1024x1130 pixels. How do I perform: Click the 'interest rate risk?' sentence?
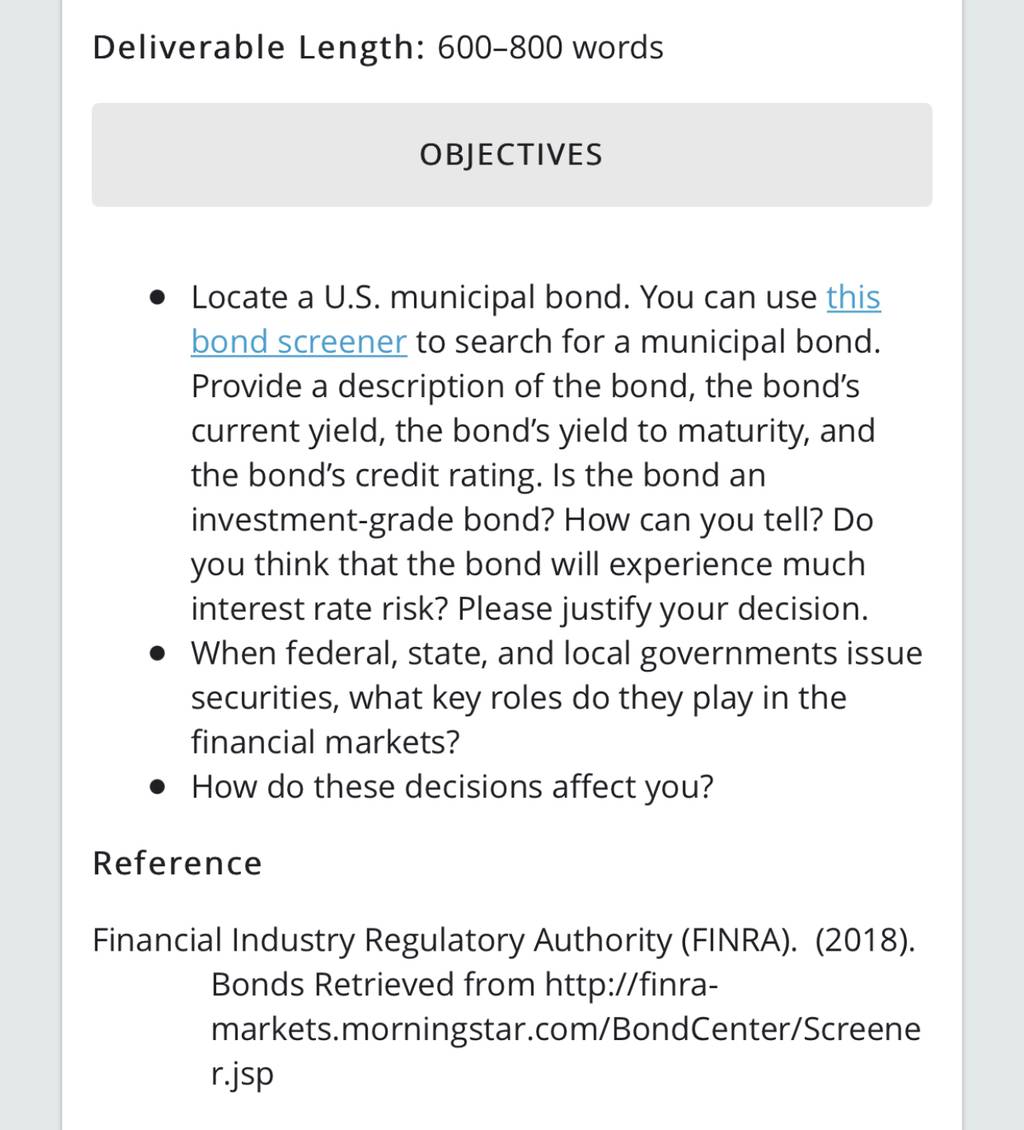coord(320,609)
